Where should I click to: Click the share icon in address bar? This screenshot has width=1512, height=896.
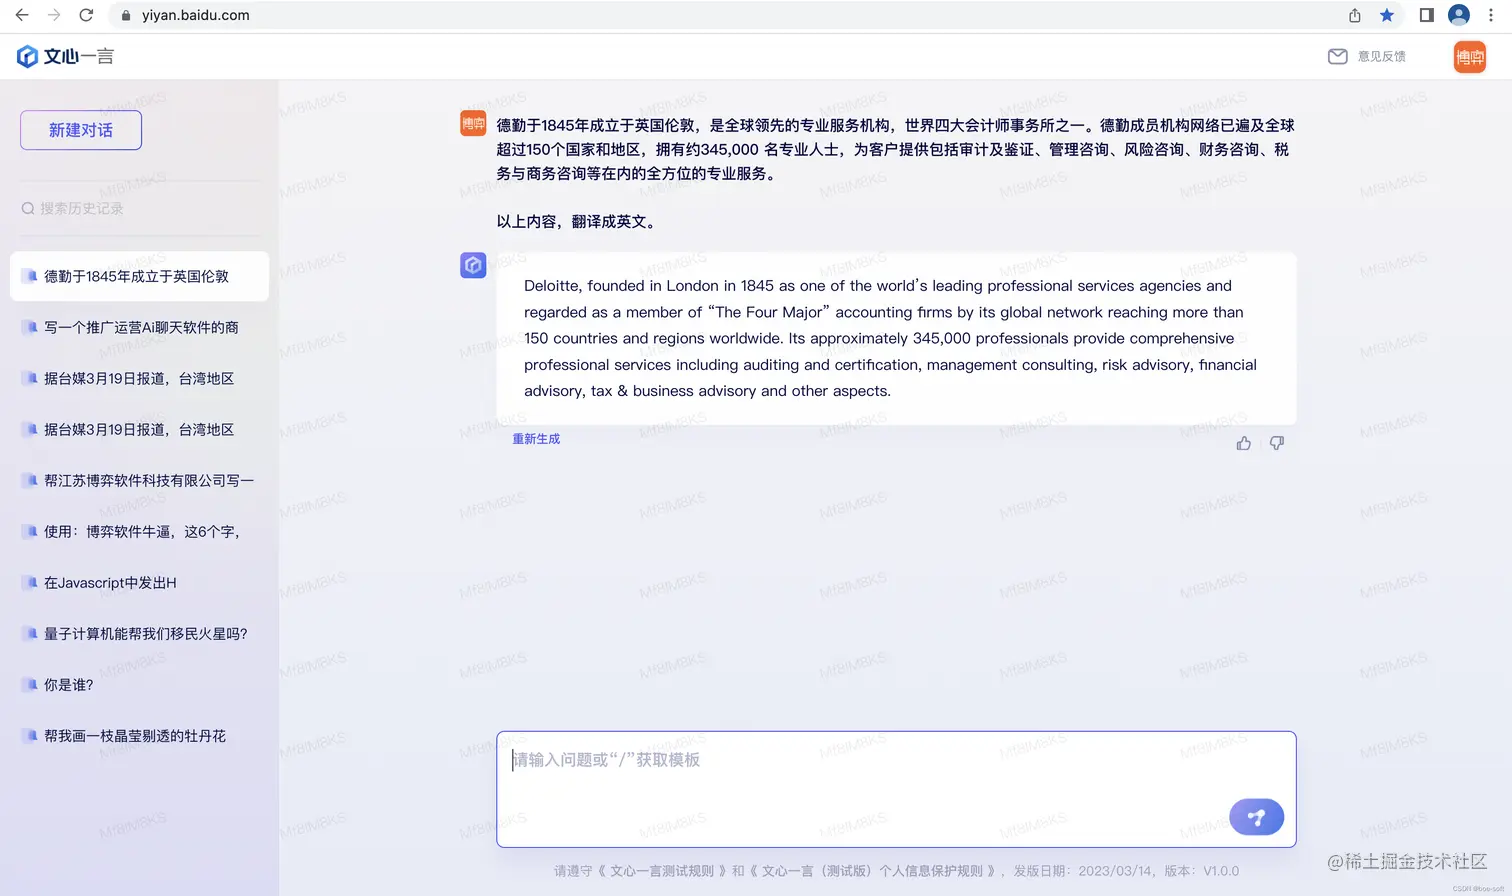[x=1355, y=15]
